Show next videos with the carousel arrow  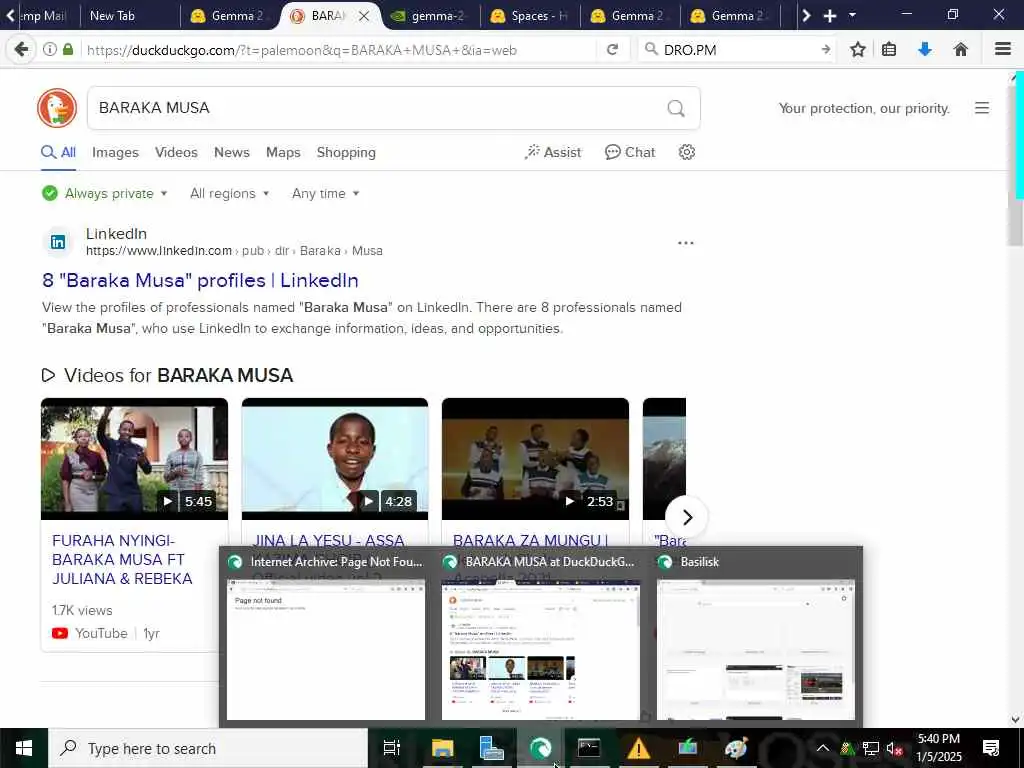tap(686, 517)
